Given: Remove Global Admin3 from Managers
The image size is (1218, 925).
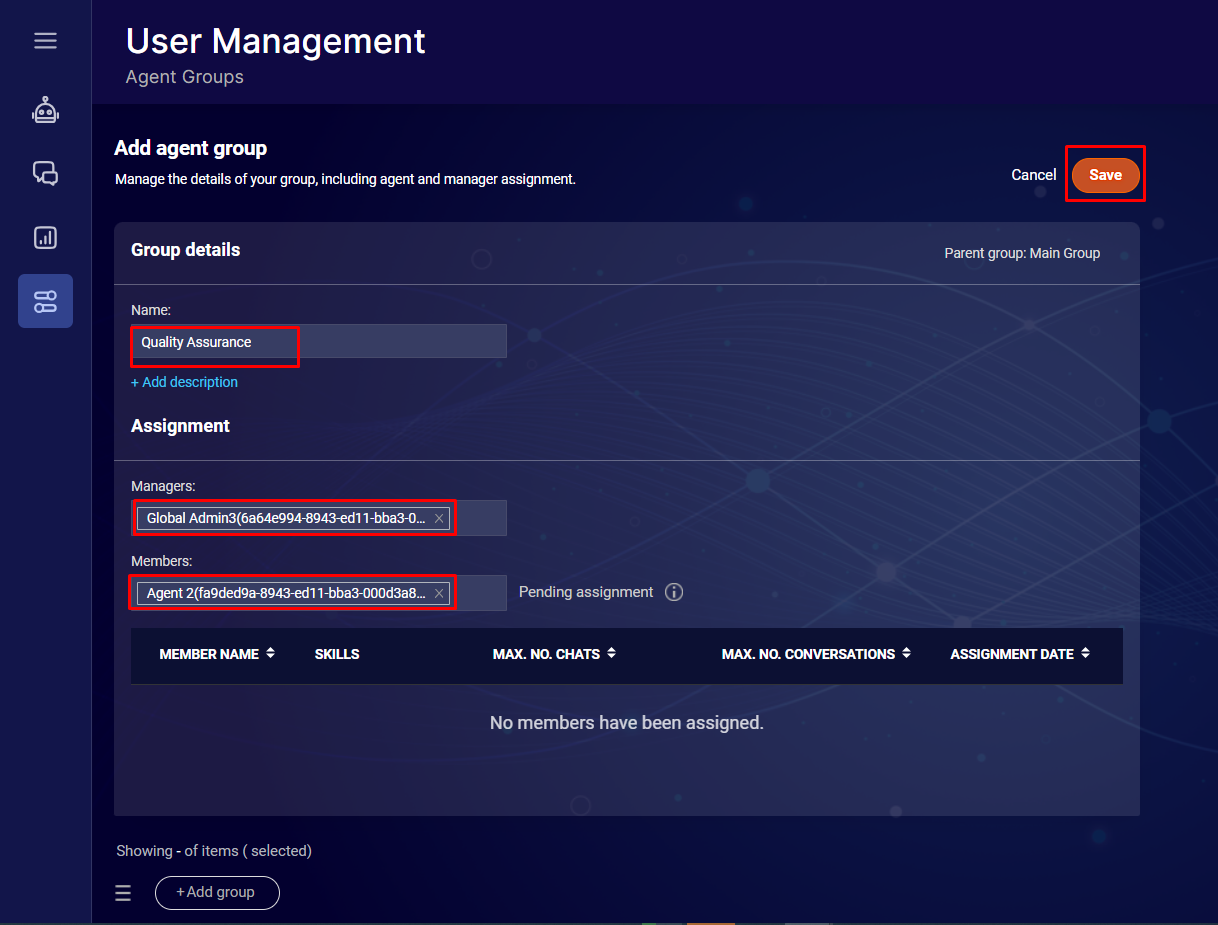Looking at the screenshot, I should click(x=438, y=519).
